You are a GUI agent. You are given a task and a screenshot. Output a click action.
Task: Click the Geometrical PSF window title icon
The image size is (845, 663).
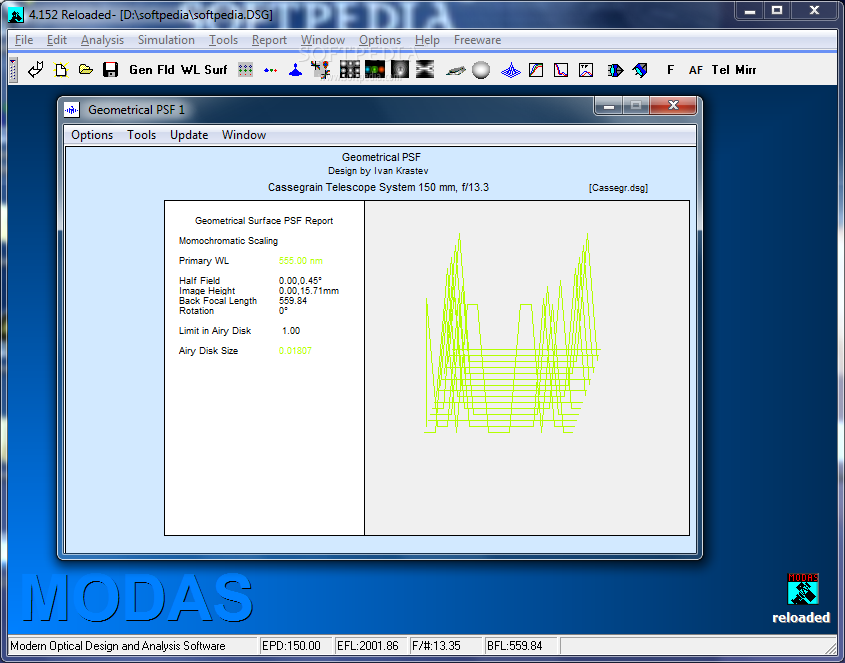pos(72,110)
